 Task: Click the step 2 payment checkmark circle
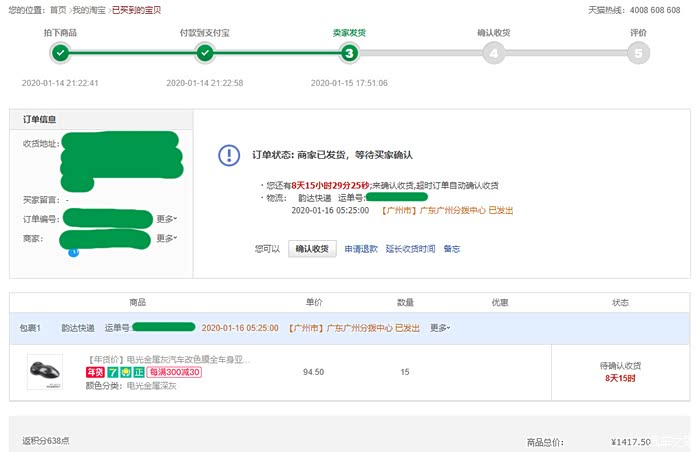[205, 52]
